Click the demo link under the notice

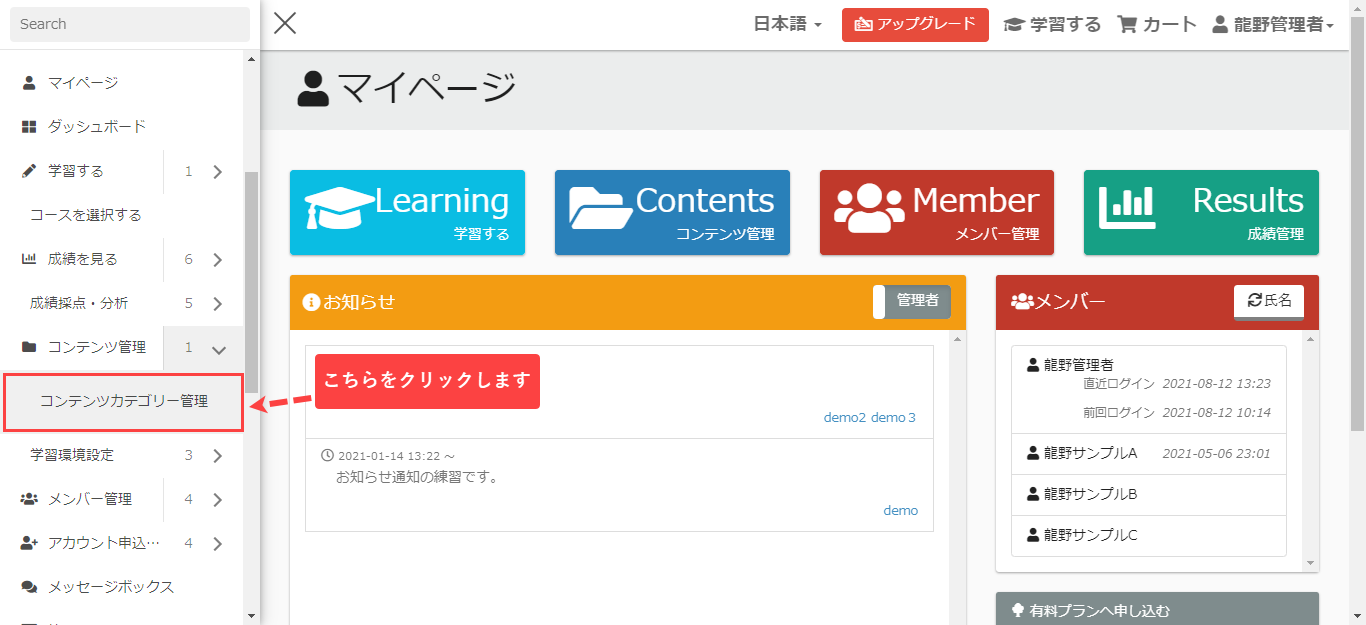pos(900,511)
